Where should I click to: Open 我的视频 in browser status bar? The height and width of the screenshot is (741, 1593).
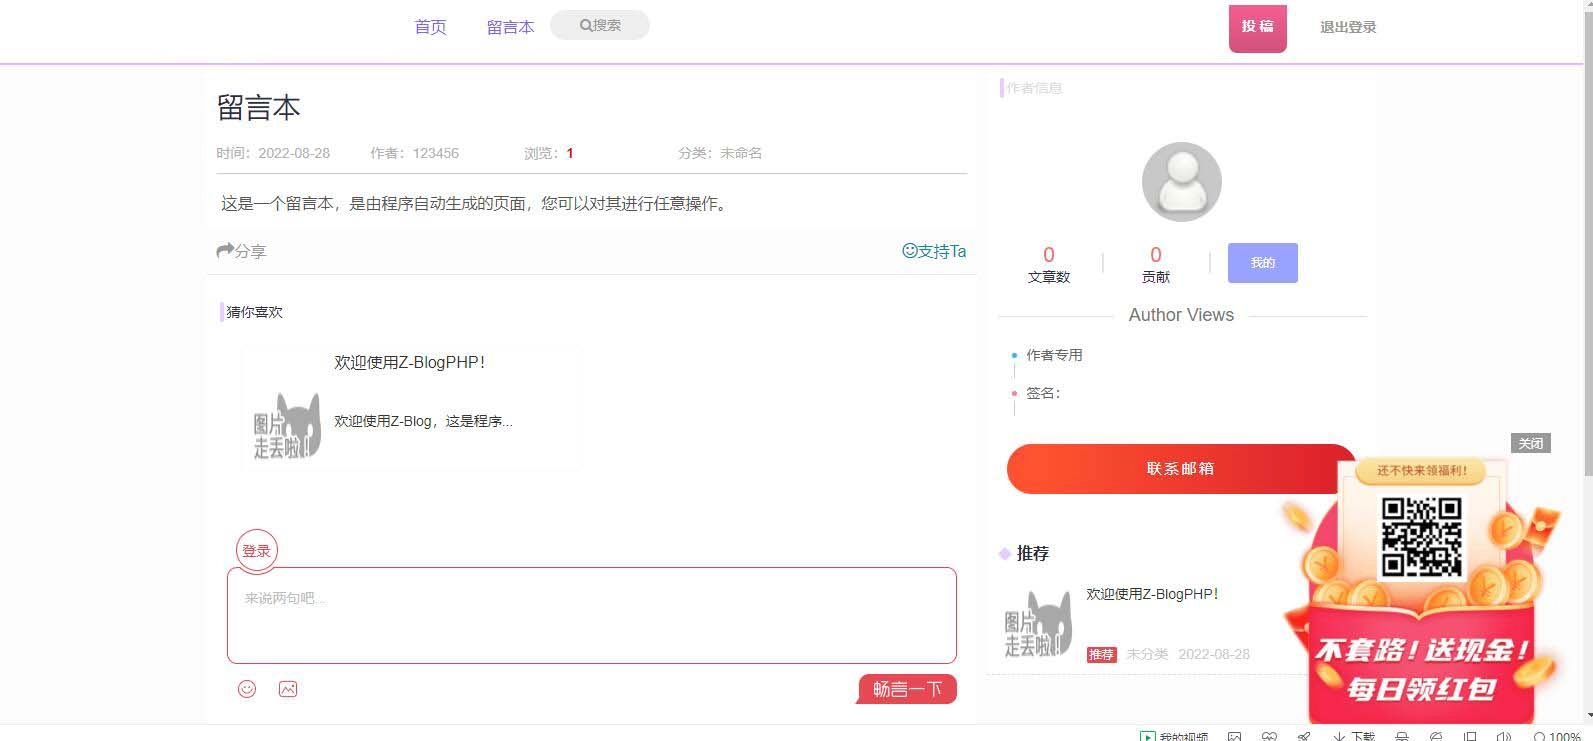[1175, 736]
